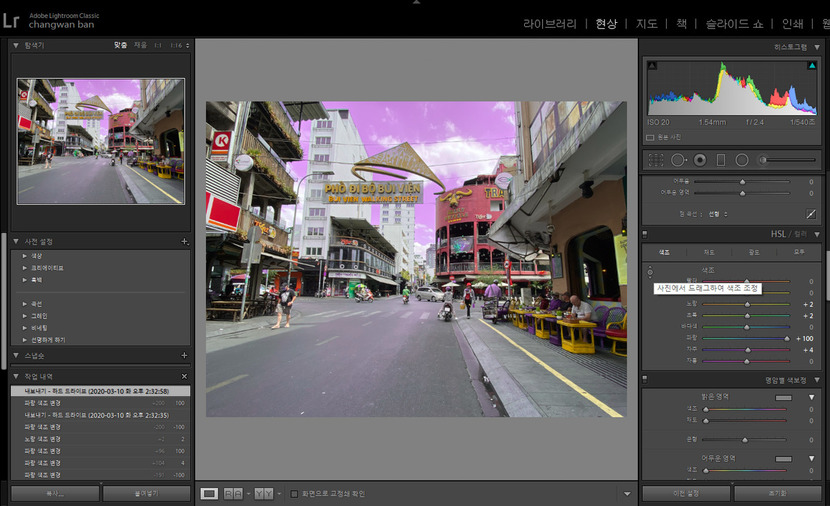Click the highlights color swatch
This screenshot has height=506, width=830.
[x=783, y=397]
